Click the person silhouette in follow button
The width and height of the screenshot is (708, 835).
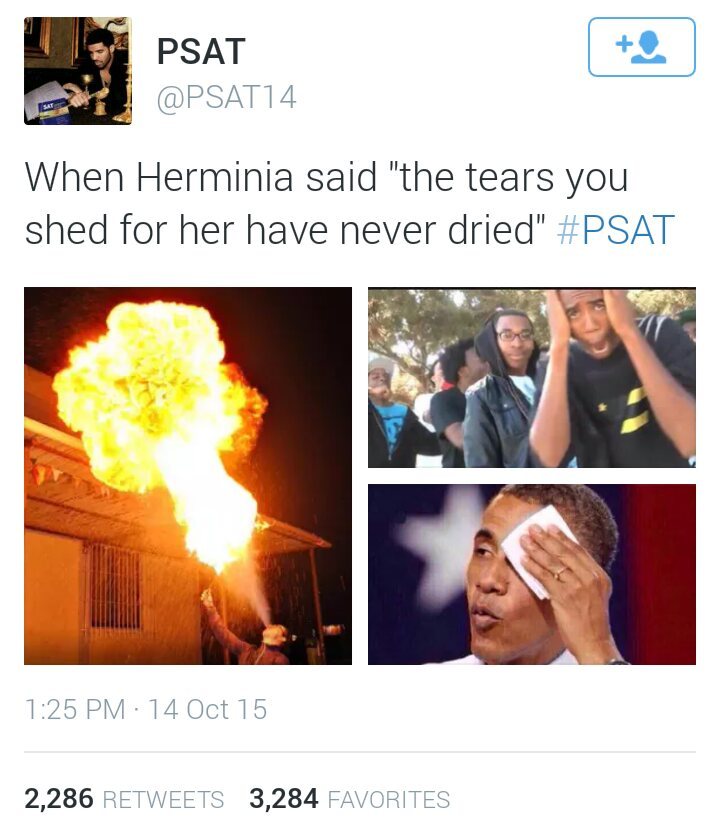pyautogui.click(x=648, y=47)
